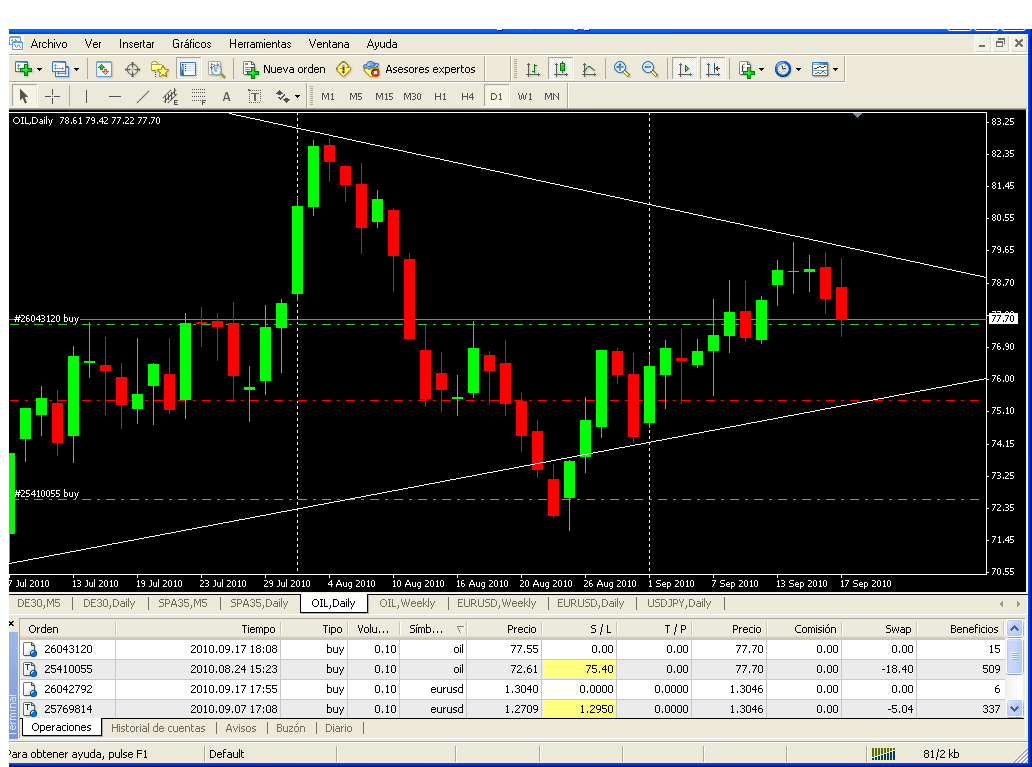Image resolution: width=1032 pixels, height=767 pixels.
Task: Expand the Templates dropdown arrow
Action: (835, 69)
